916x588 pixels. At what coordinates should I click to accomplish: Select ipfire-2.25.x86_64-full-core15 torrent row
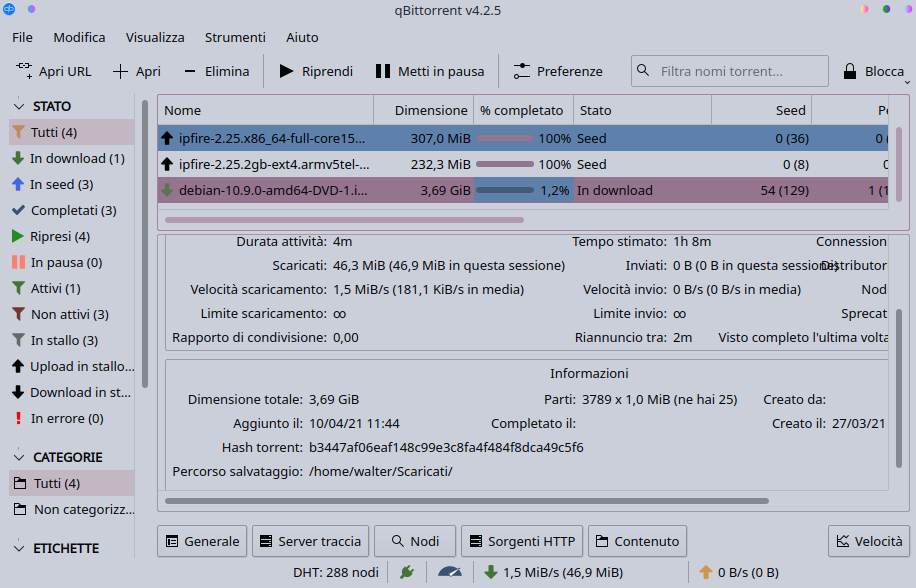[523, 138]
